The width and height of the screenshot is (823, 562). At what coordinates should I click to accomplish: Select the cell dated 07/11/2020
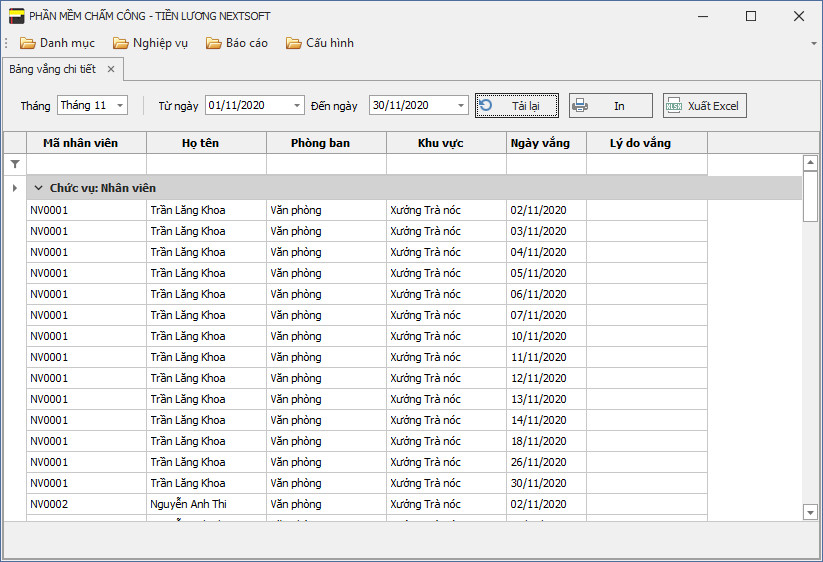tap(546, 315)
